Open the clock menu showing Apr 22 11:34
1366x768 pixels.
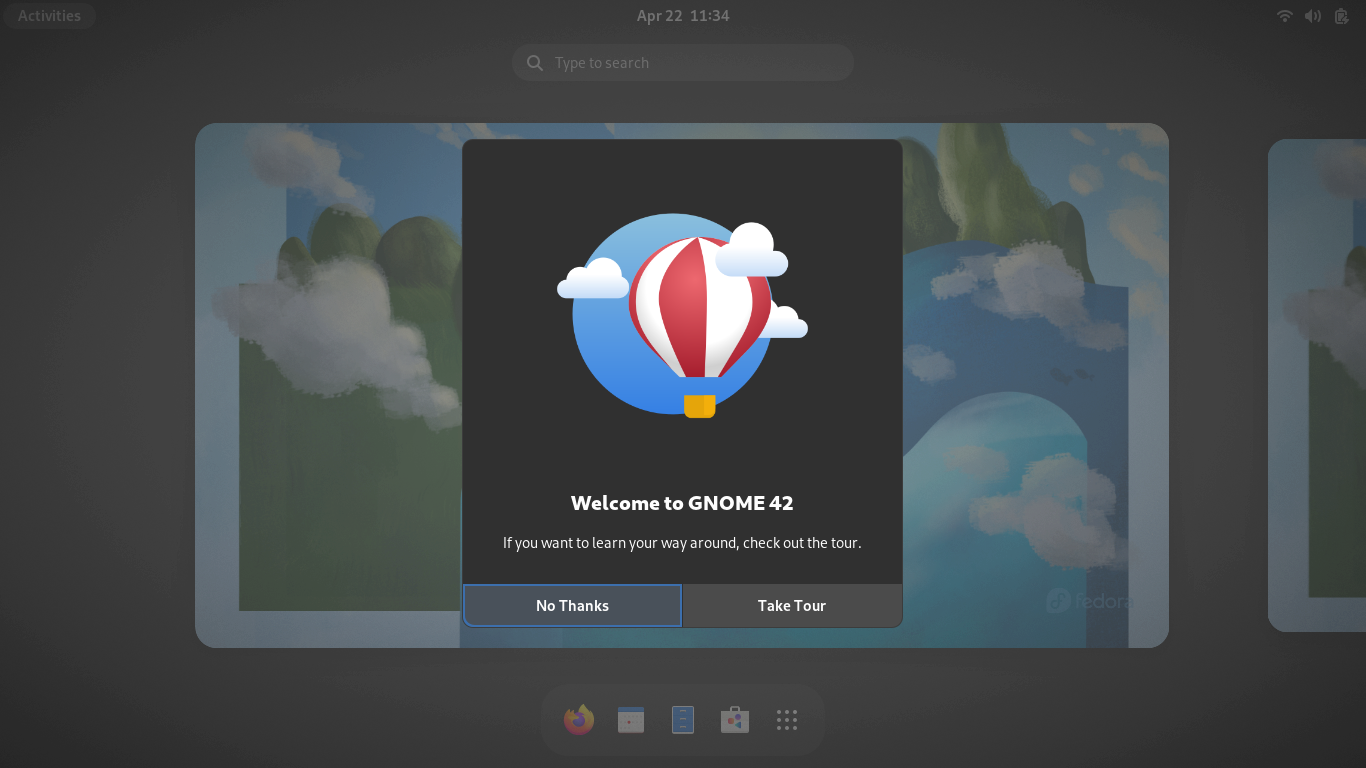point(683,16)
